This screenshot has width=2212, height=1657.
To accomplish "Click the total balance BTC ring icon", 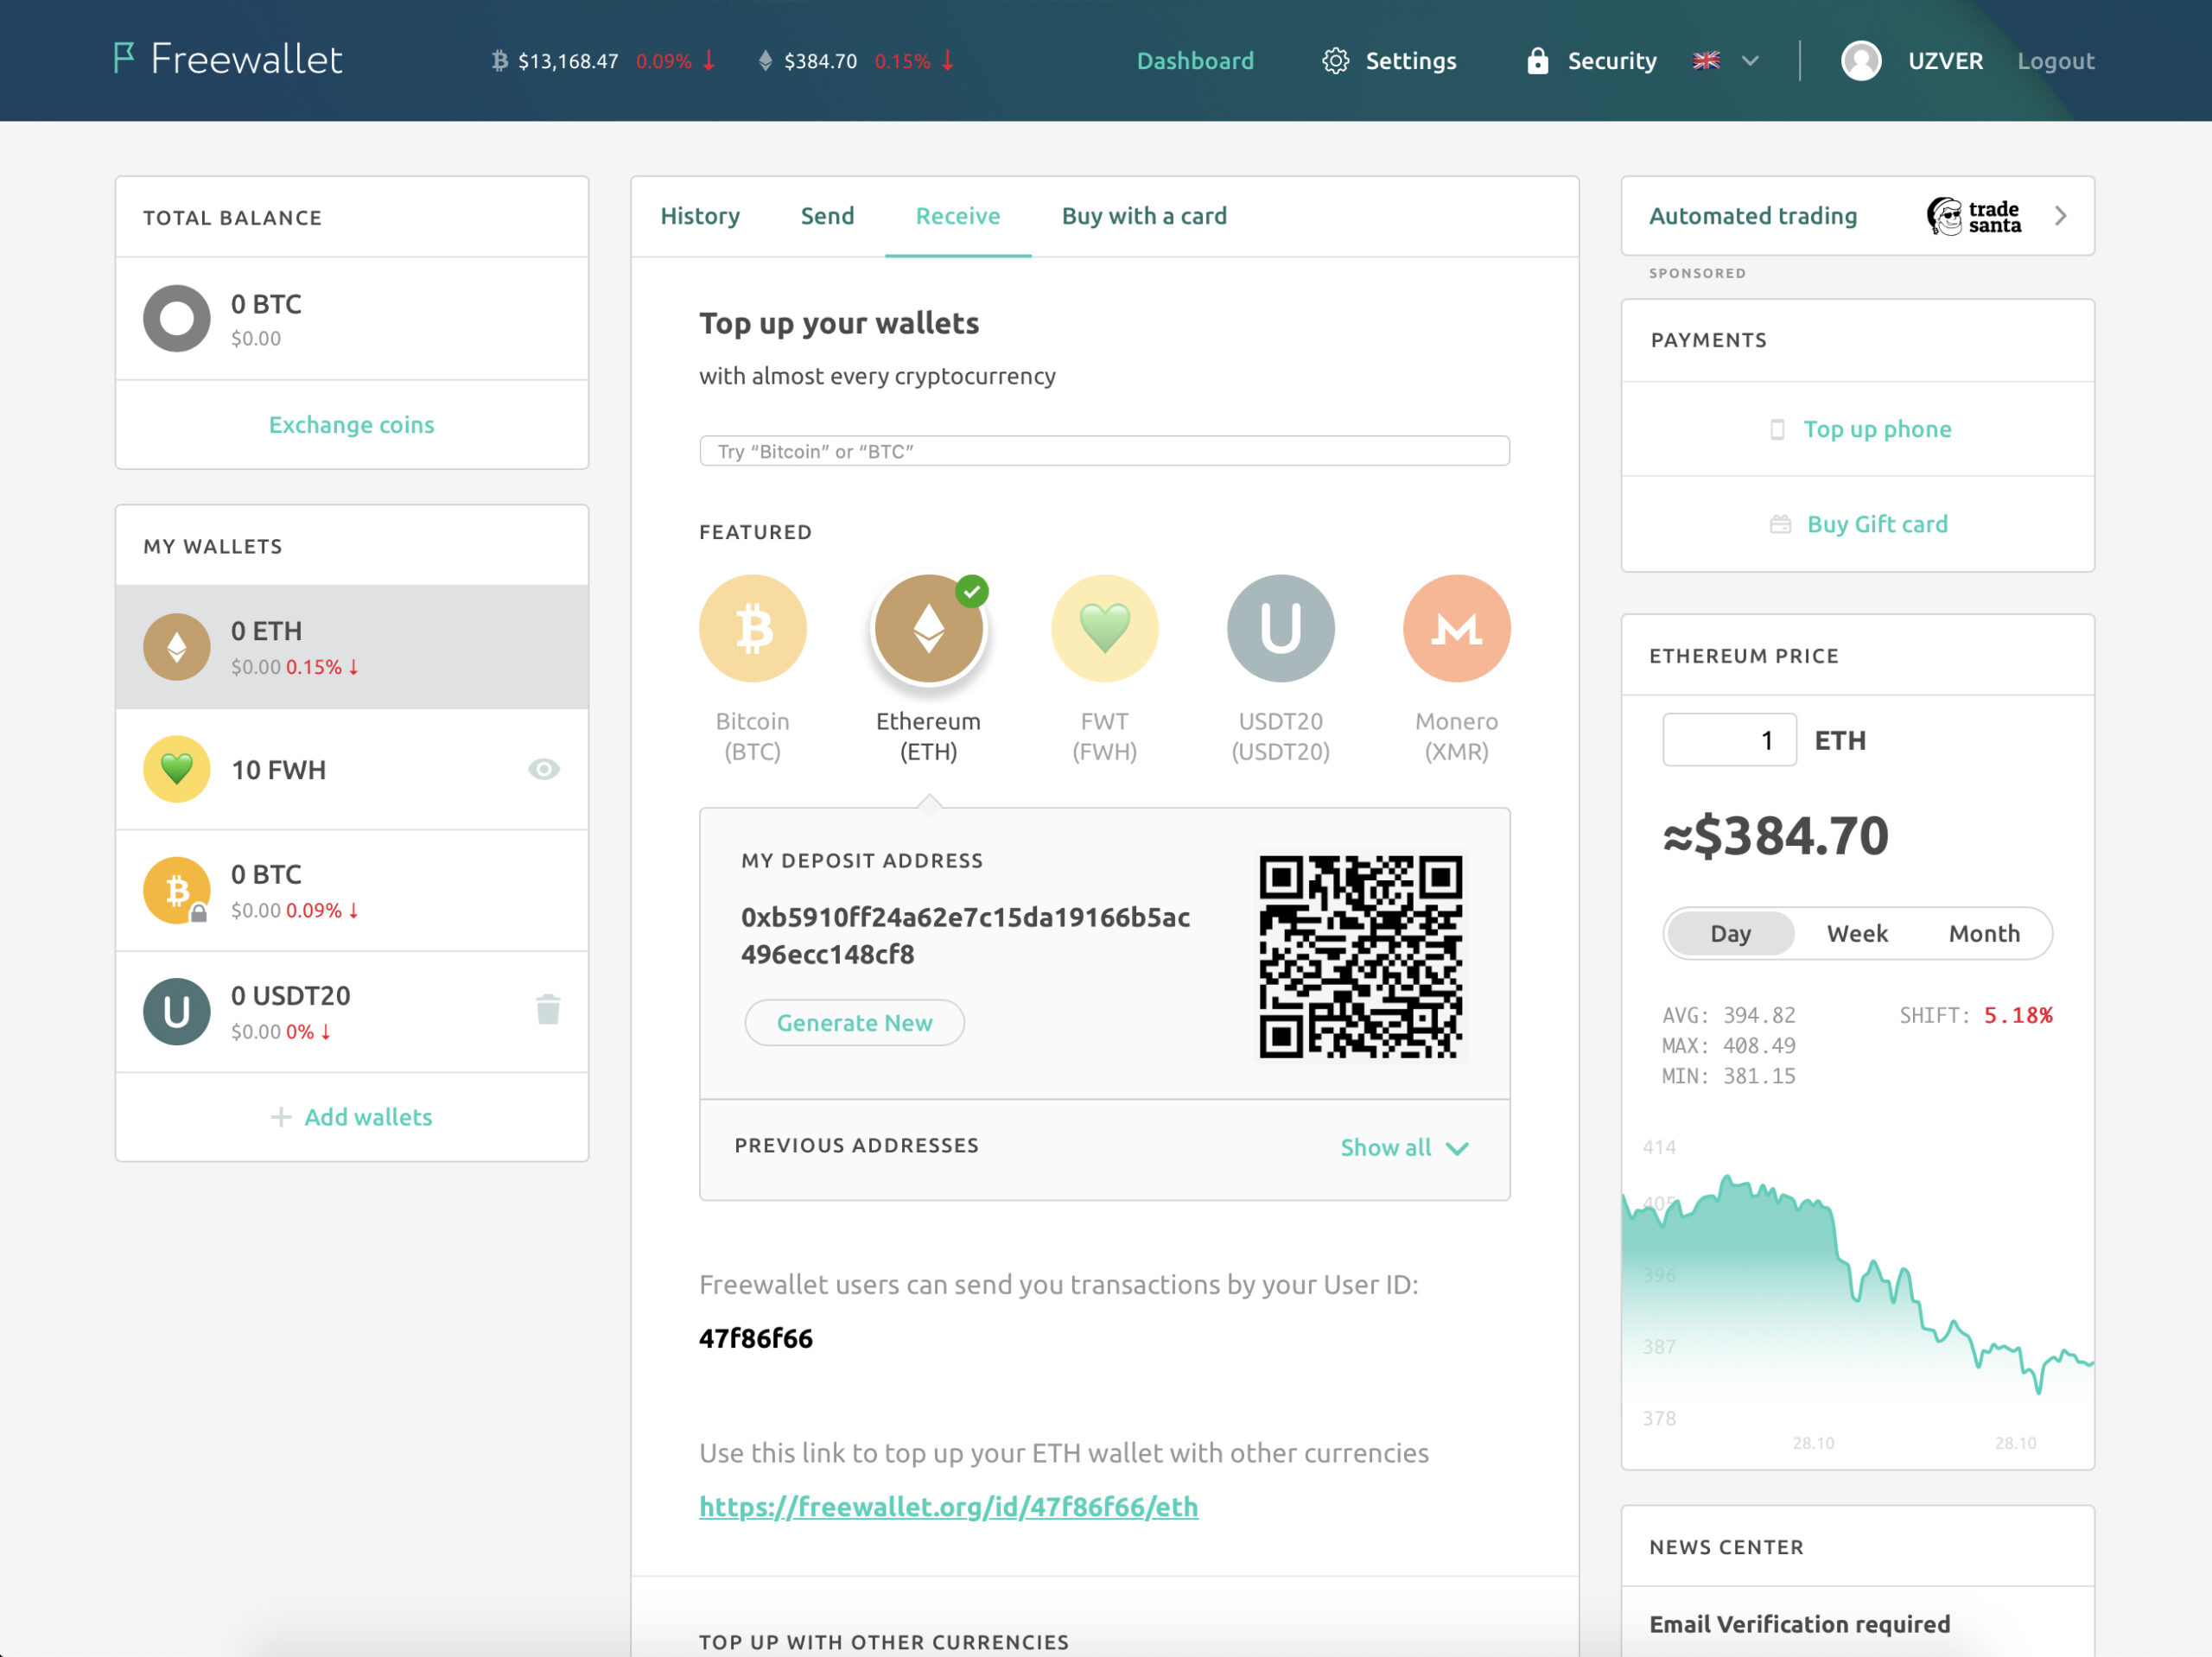I will (177, 319).
